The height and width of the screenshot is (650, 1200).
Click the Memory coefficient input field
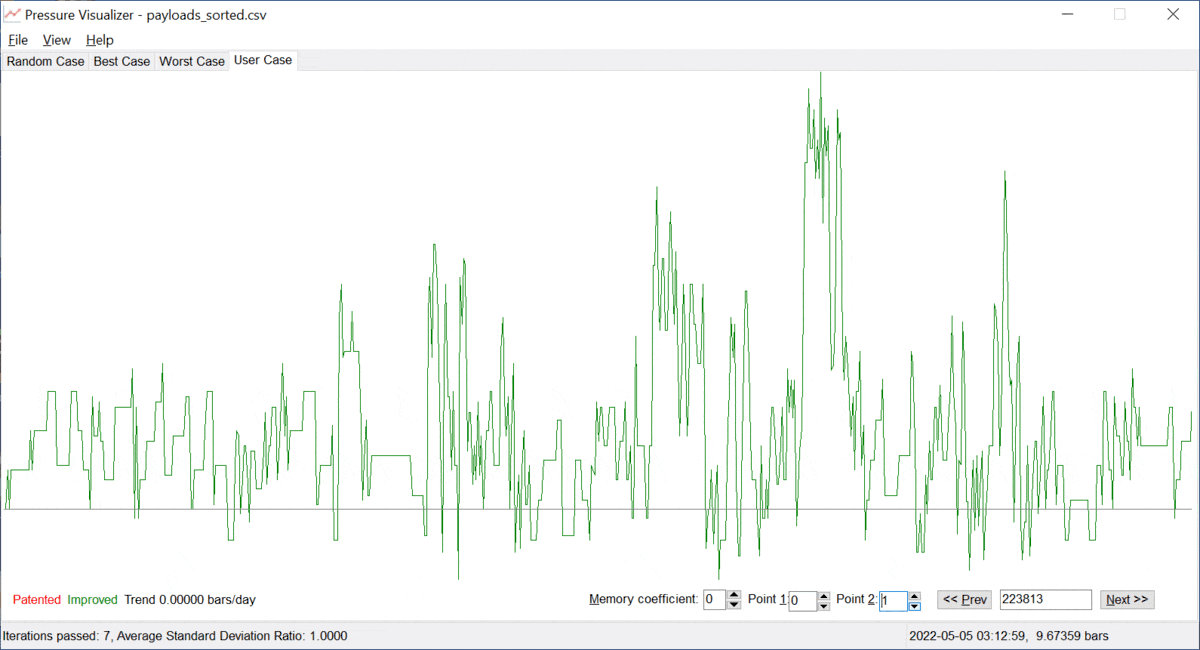click(714, 600)
